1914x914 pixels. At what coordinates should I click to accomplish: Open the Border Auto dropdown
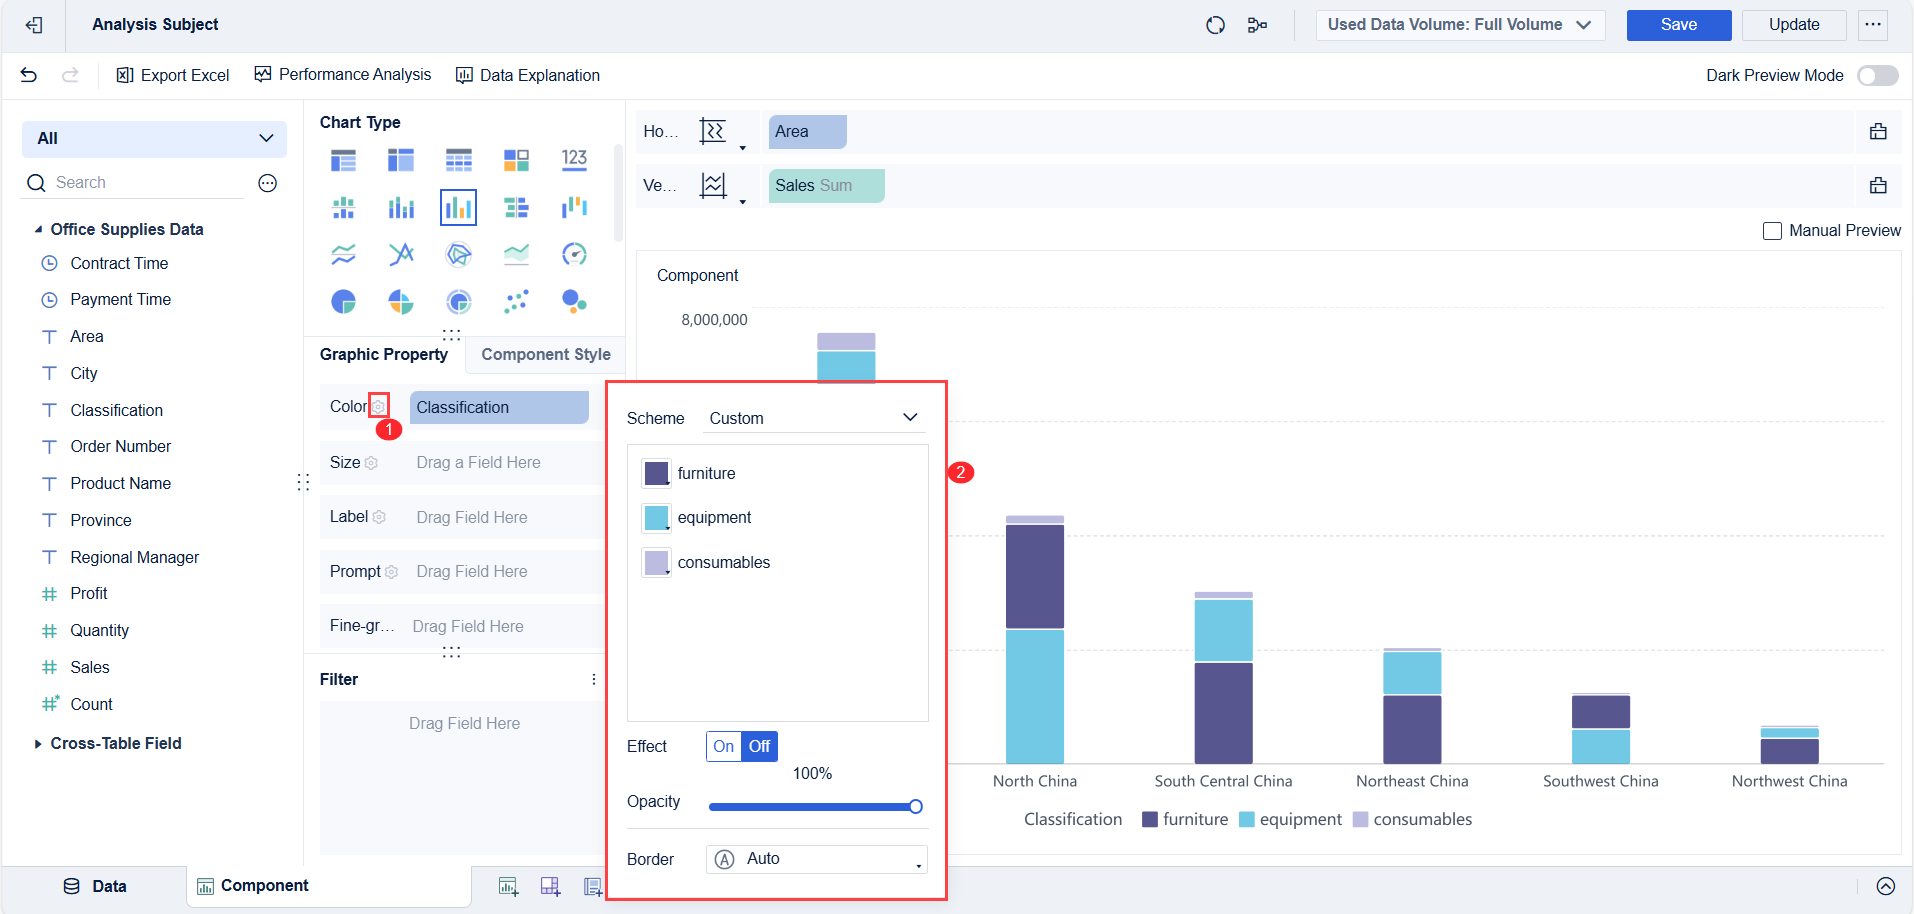[x=817, y=859]
